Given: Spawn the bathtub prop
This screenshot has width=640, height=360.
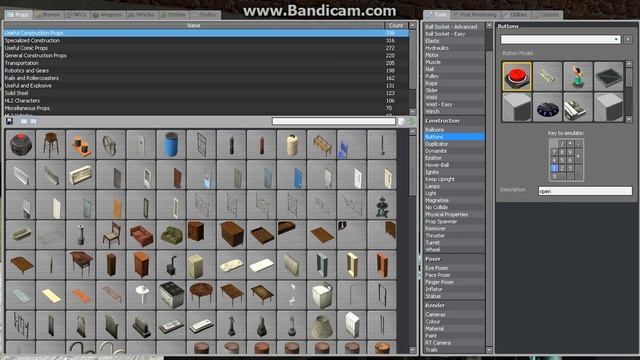Looking at the screenshot, I should coord(20,235).
